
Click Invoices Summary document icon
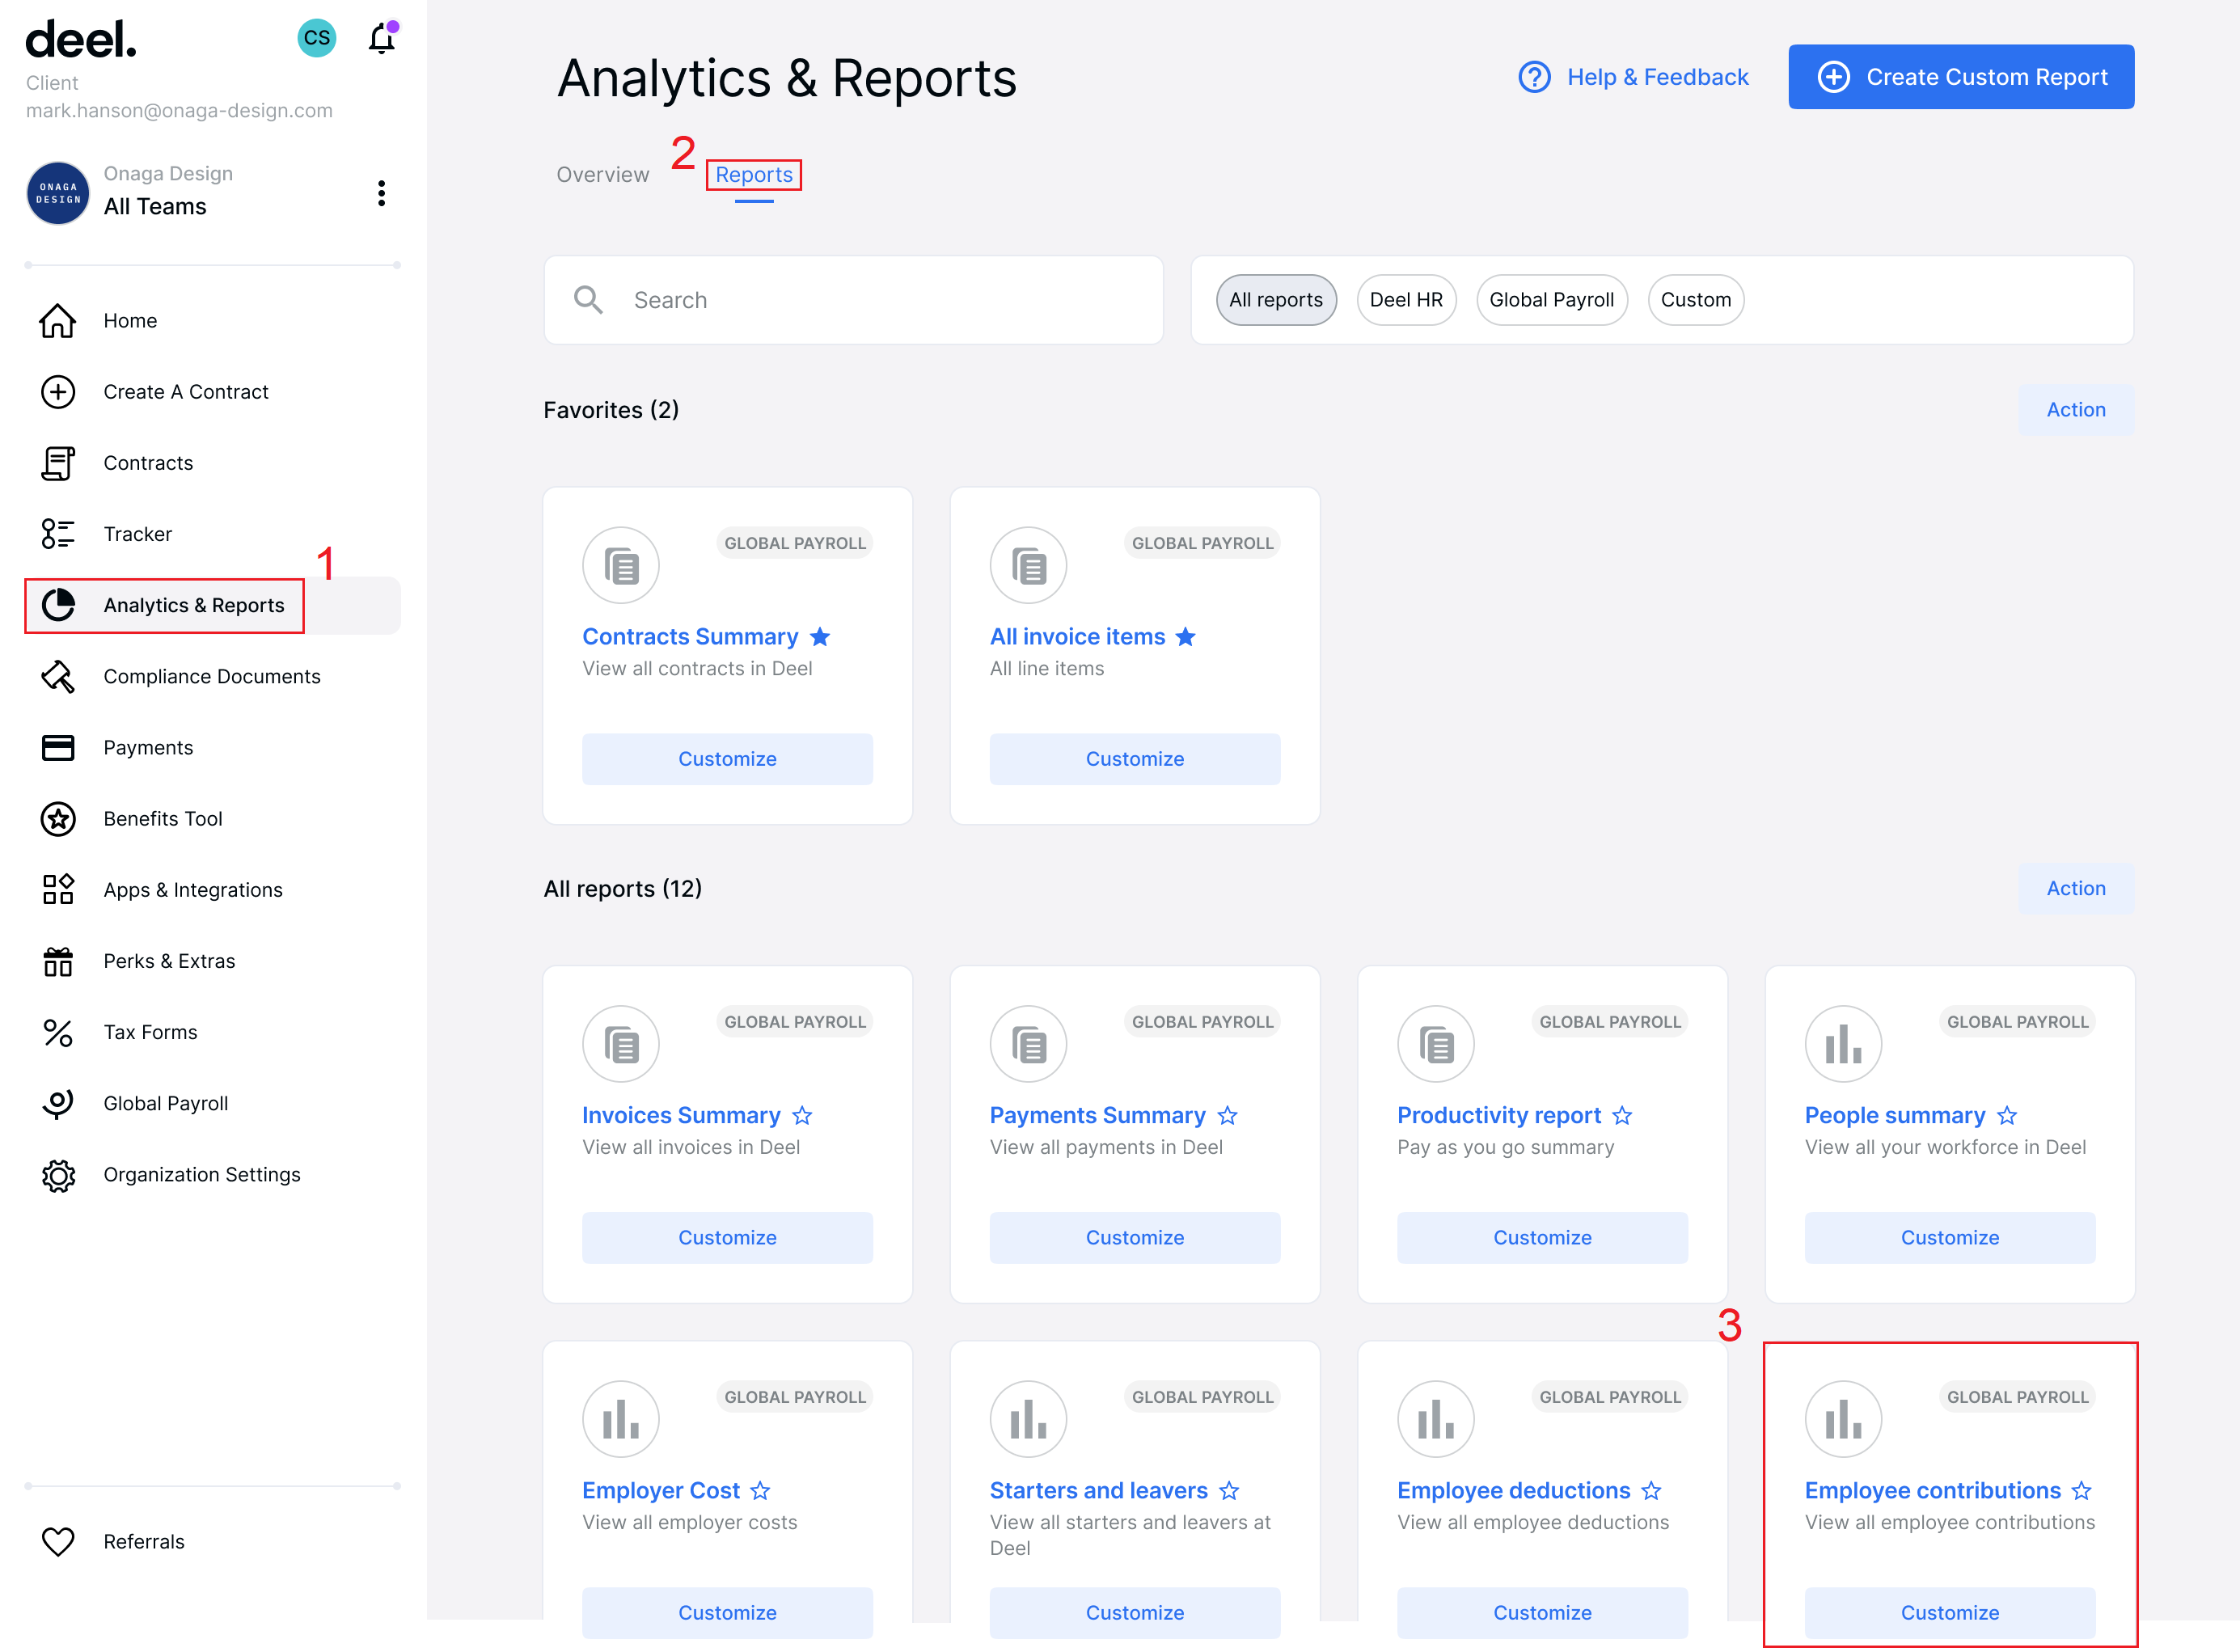tap(620, 1044)
